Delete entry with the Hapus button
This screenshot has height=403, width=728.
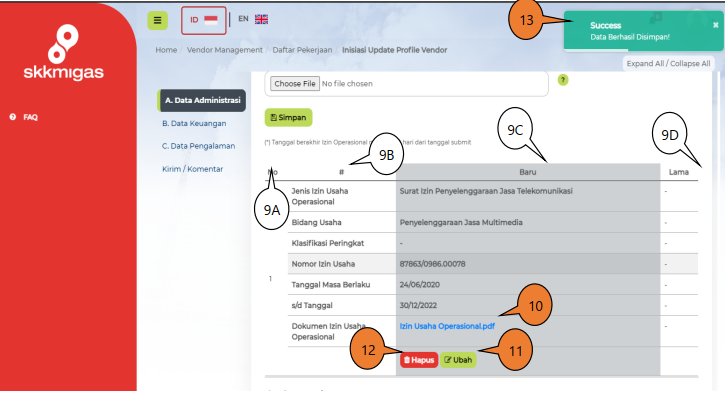[x=419, y=360]
